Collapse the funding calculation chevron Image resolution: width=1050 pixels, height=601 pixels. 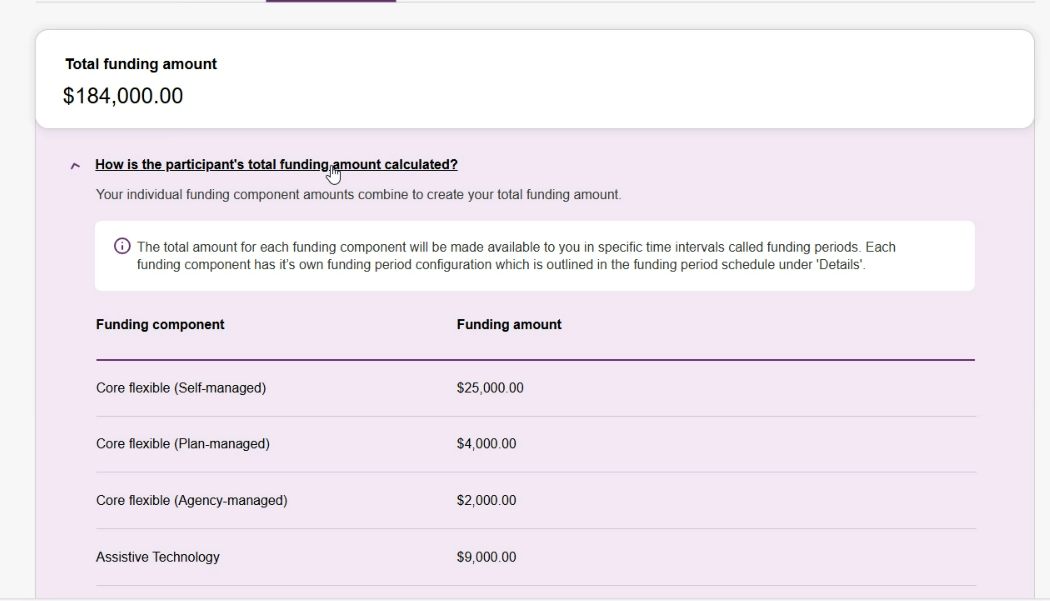(x=75, y=165)
